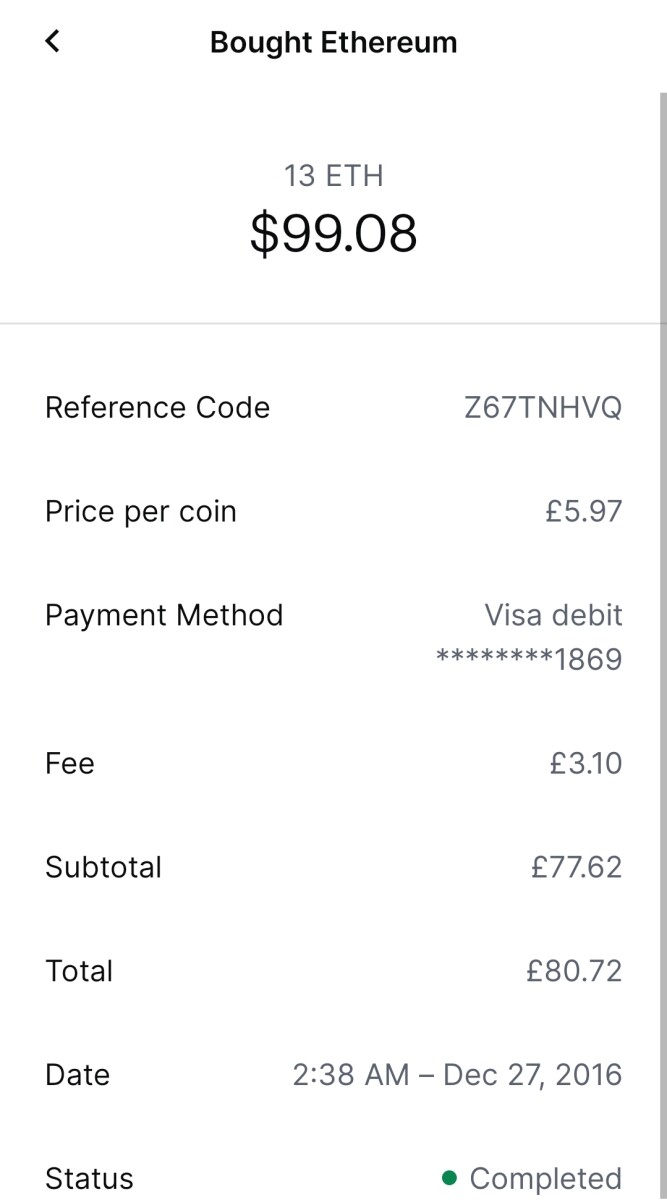The height and width of the screenshot is (1200, 667).
Task: Select the Completed status text
Action: 545,1179
